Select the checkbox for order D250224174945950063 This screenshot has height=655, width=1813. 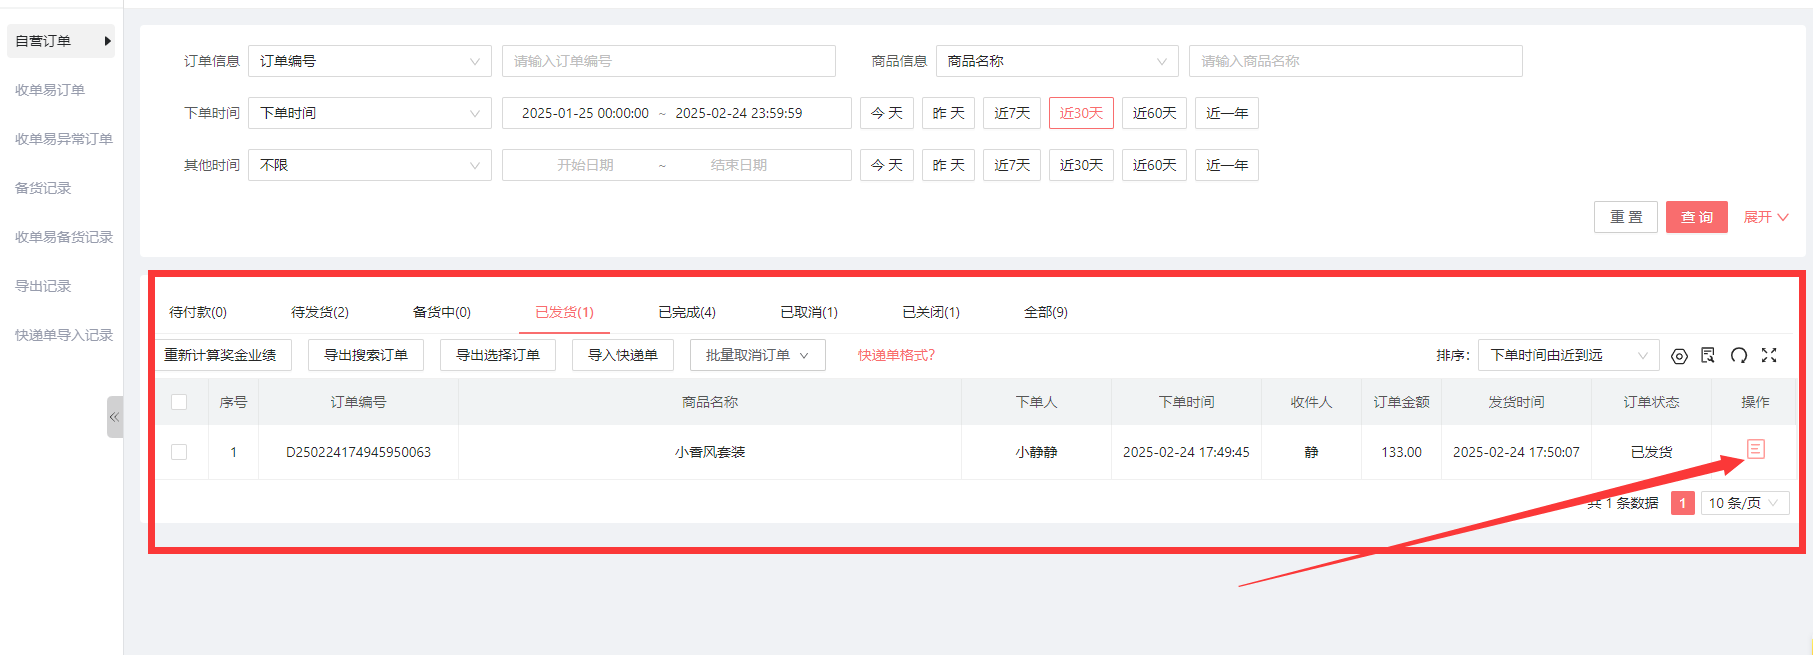tap(179, 452)
